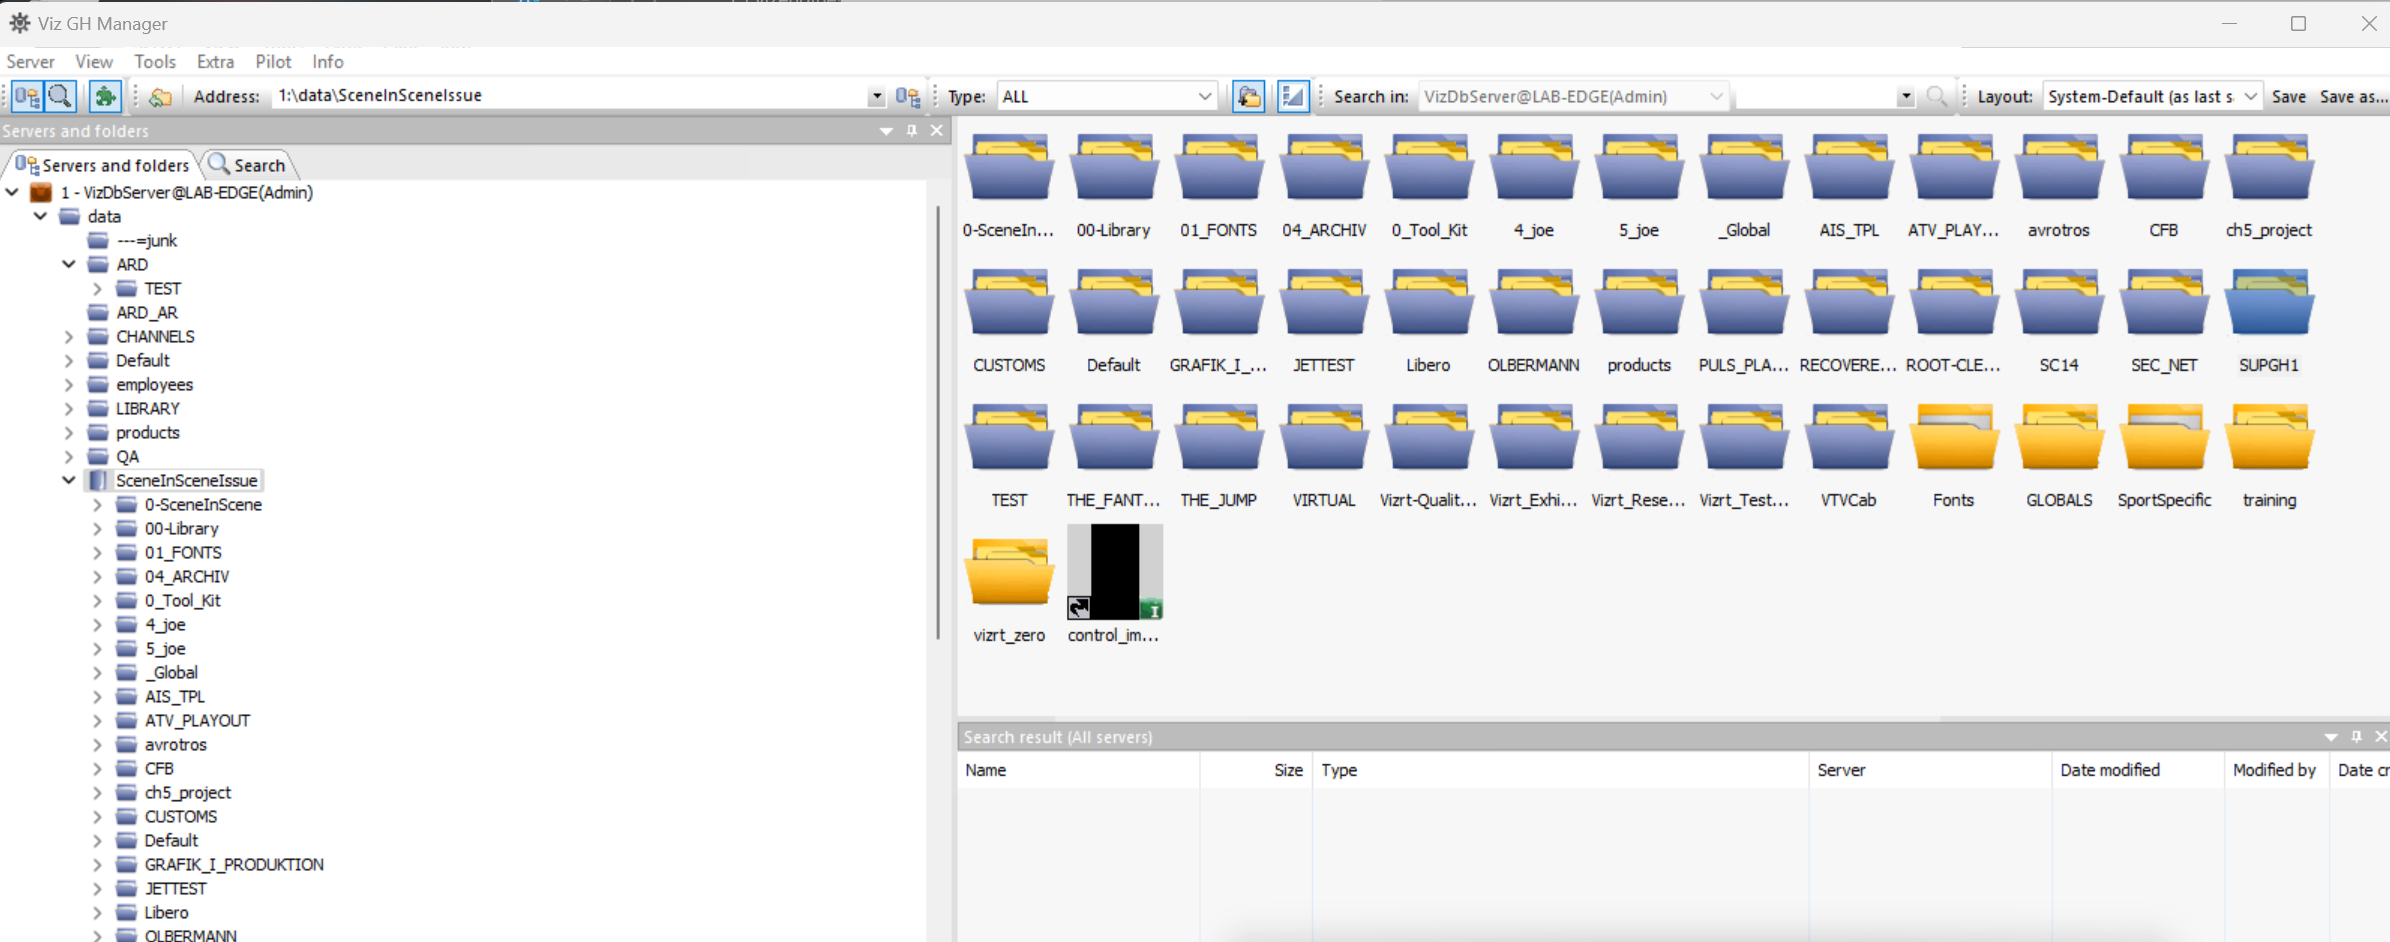
Task: Select the yellow Fonts folder icon
Action: tap(1953, 439)
